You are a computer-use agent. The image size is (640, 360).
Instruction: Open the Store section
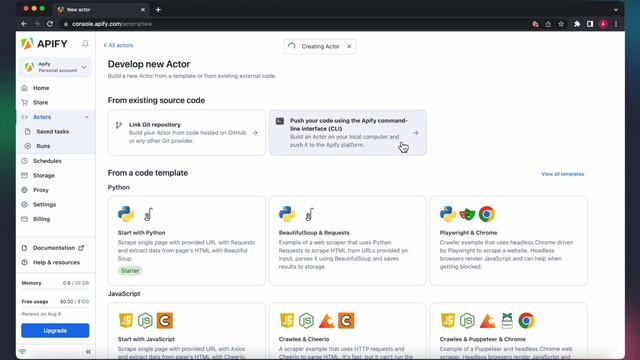[40, 102]
